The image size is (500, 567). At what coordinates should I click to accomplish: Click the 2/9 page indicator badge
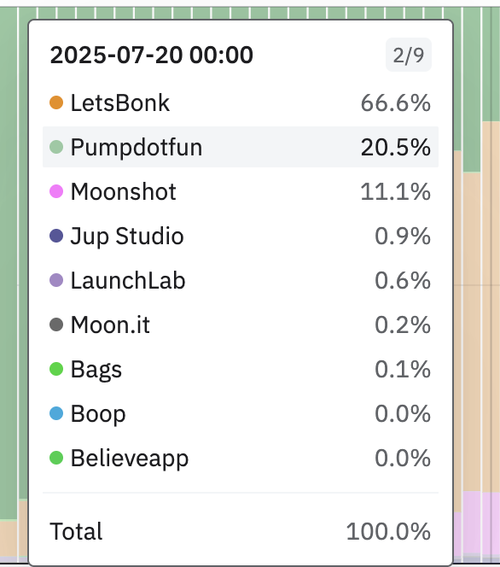click(x=409, y=55)
